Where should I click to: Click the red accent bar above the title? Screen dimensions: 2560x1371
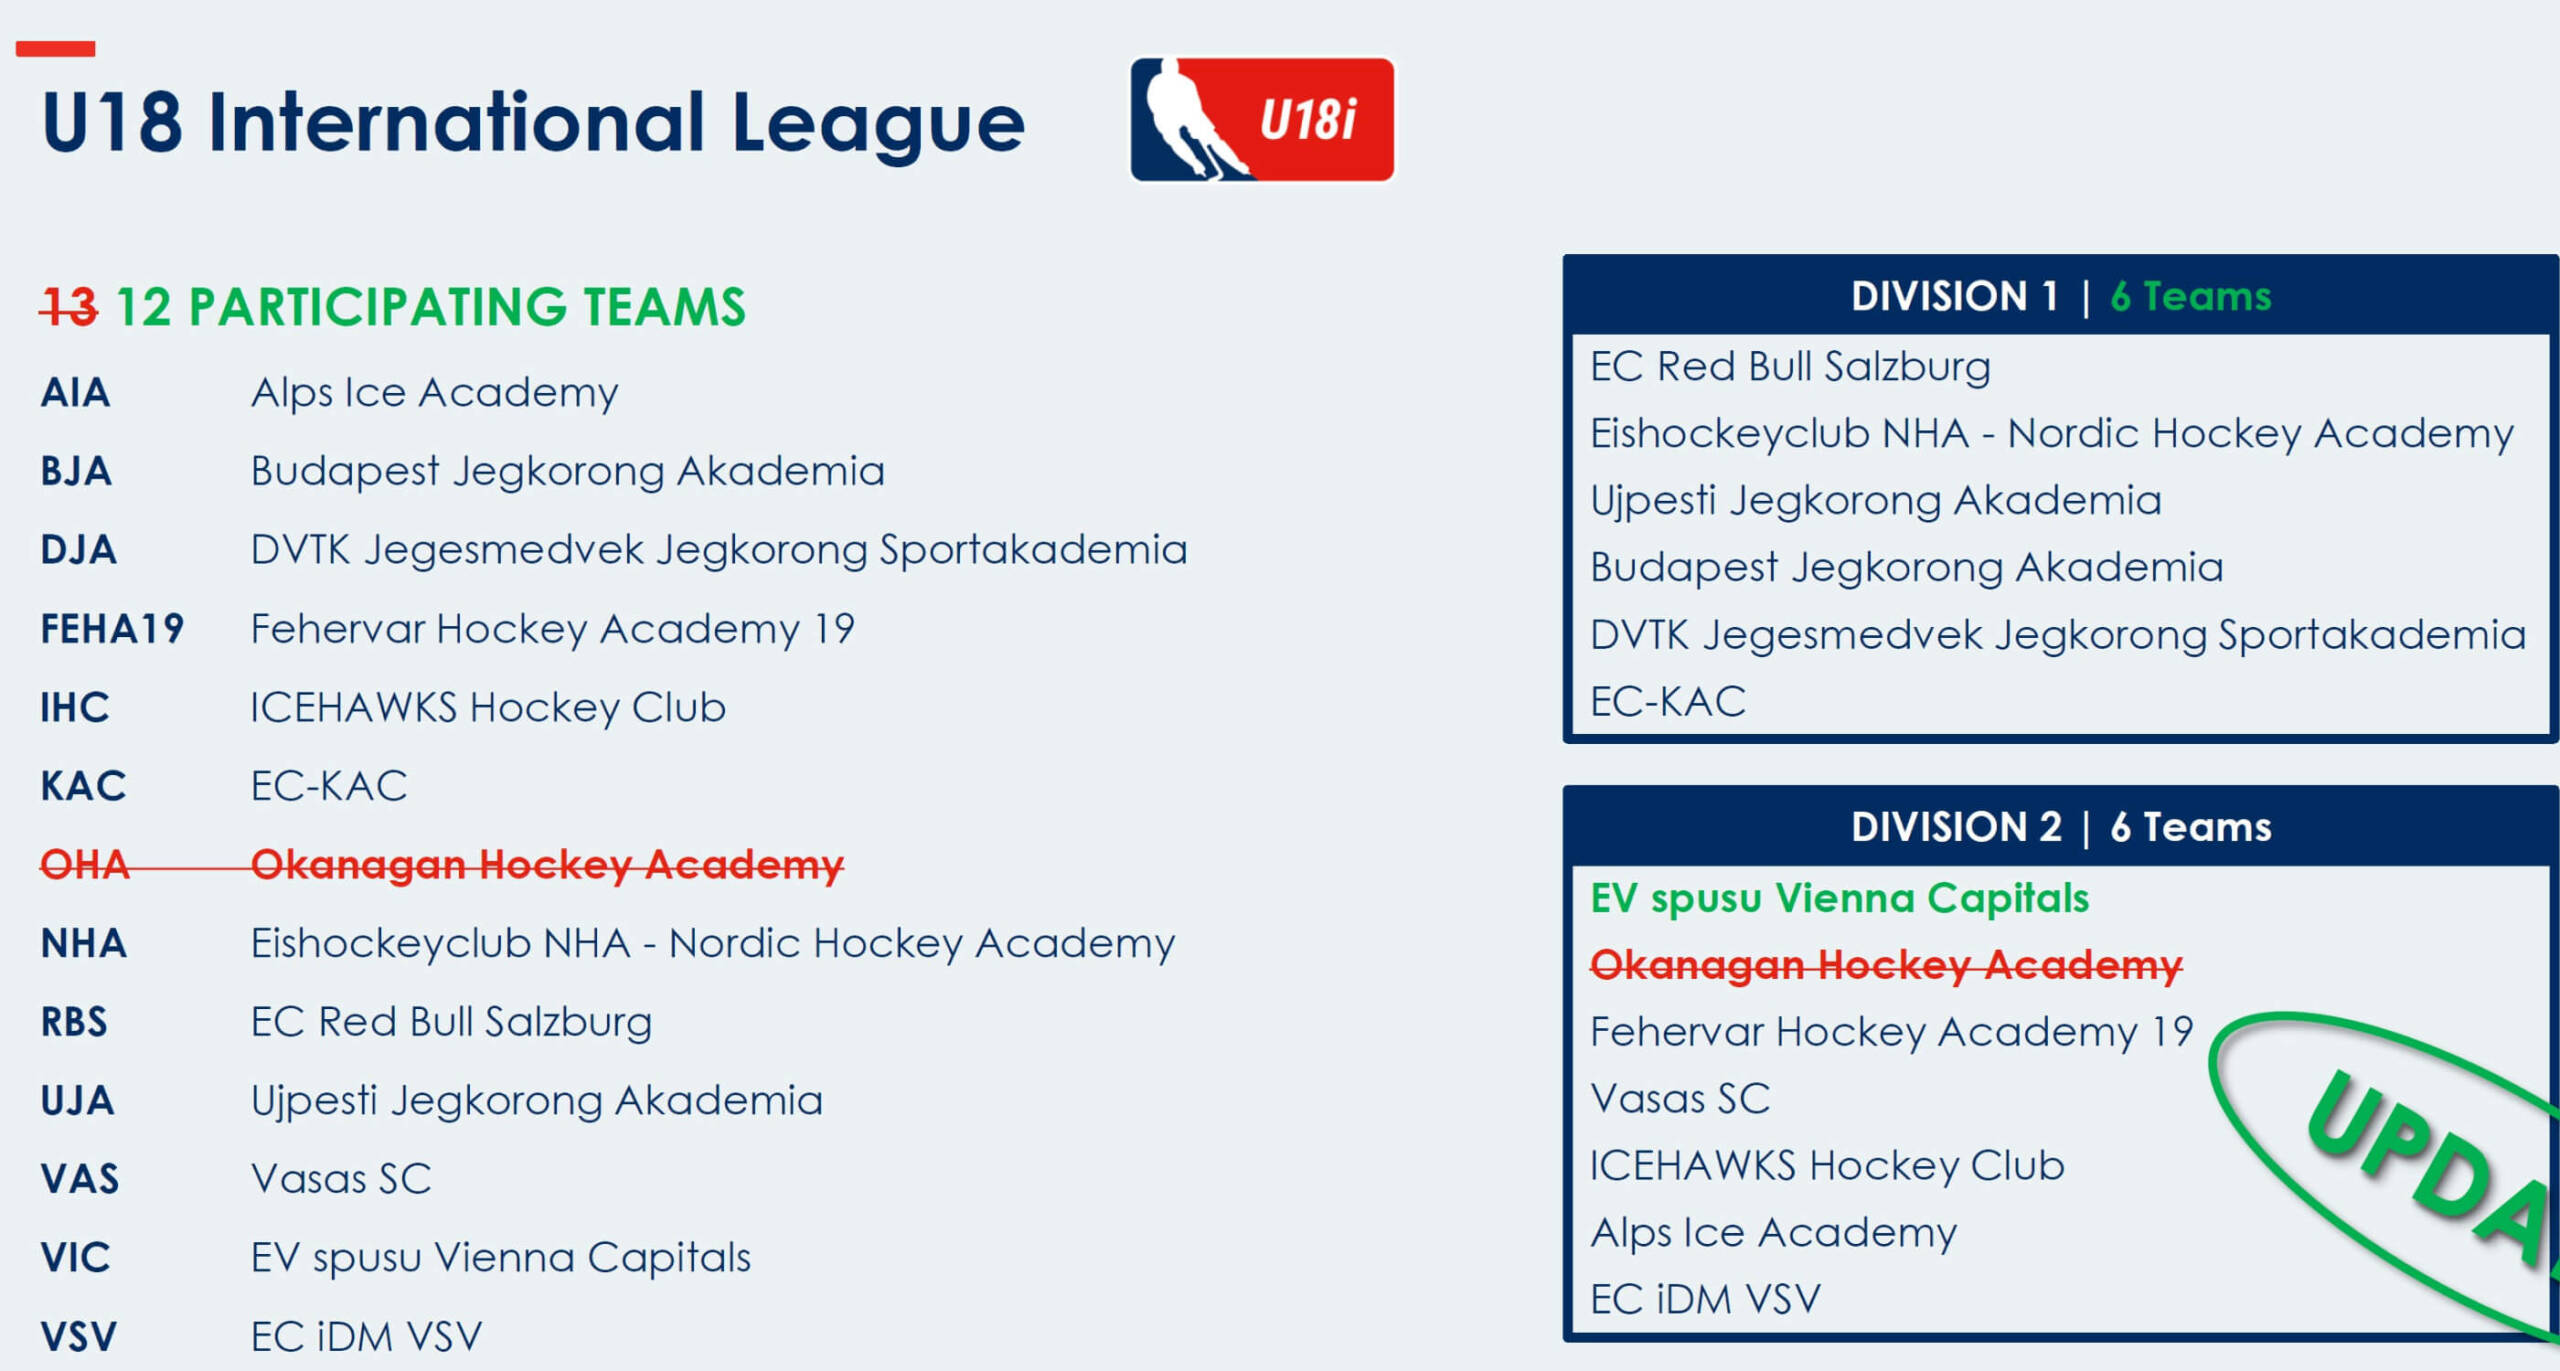[55, 48]
